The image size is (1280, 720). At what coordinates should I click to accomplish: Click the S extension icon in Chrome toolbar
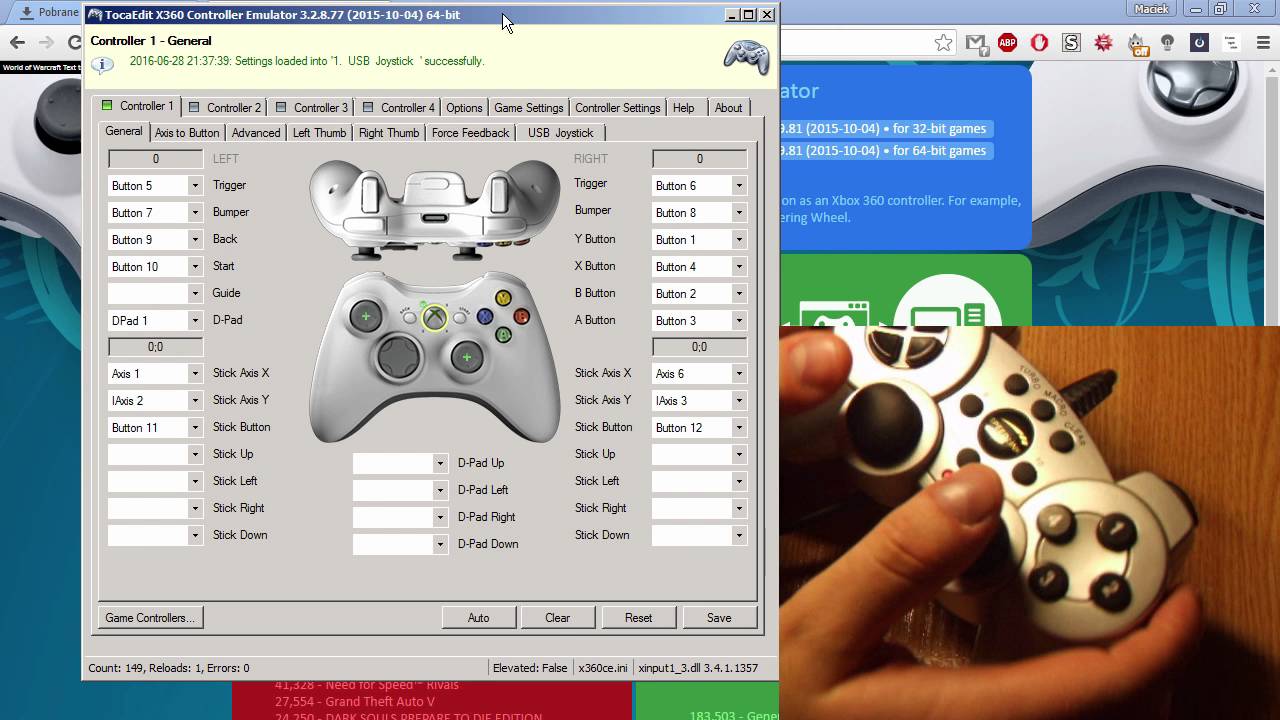click(1072, 43)
